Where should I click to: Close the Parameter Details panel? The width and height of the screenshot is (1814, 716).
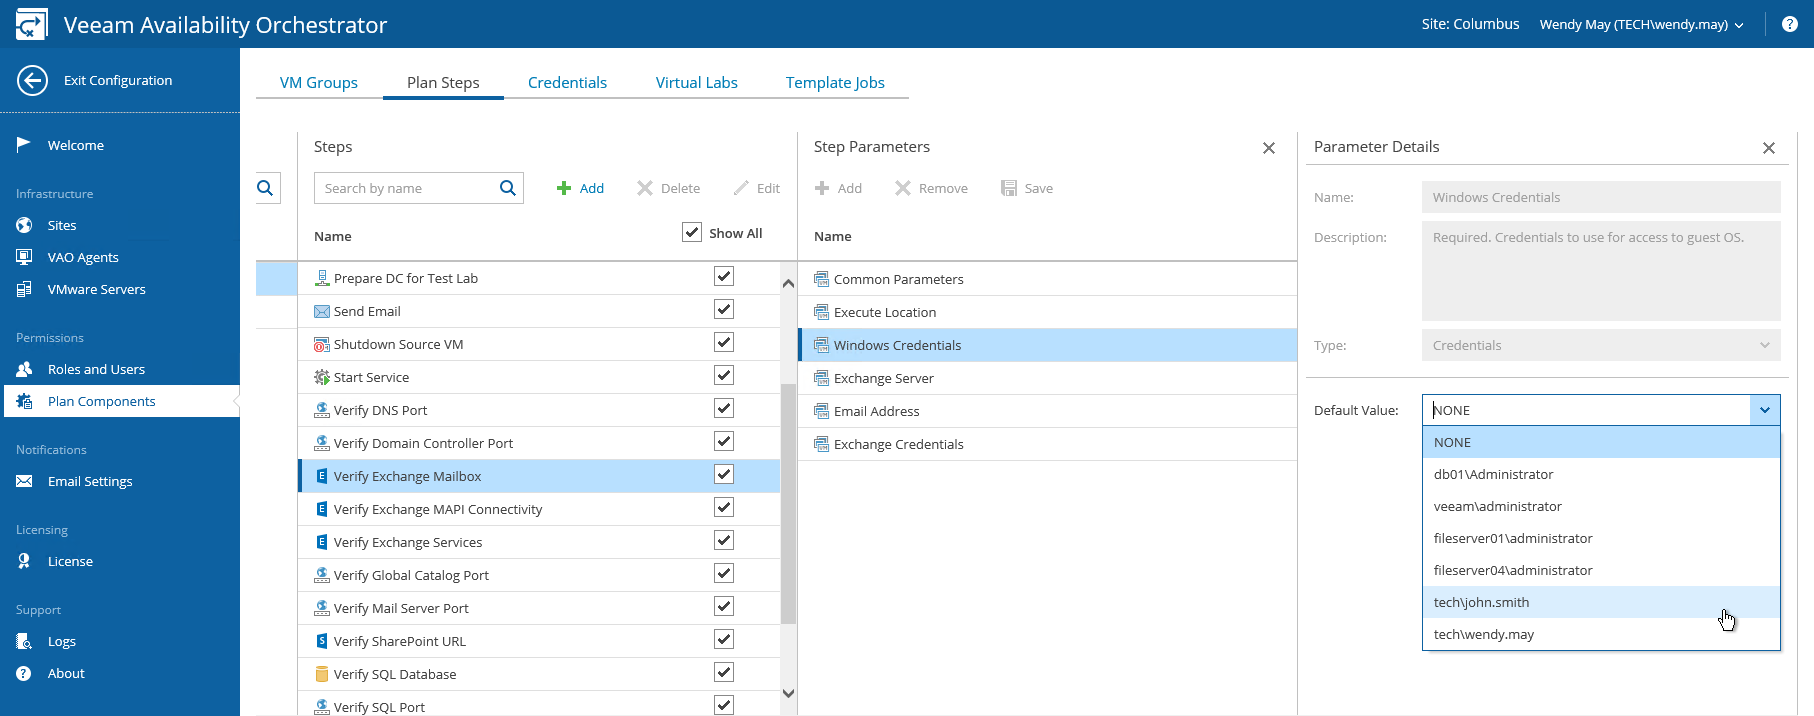[x=1769, y=148]
